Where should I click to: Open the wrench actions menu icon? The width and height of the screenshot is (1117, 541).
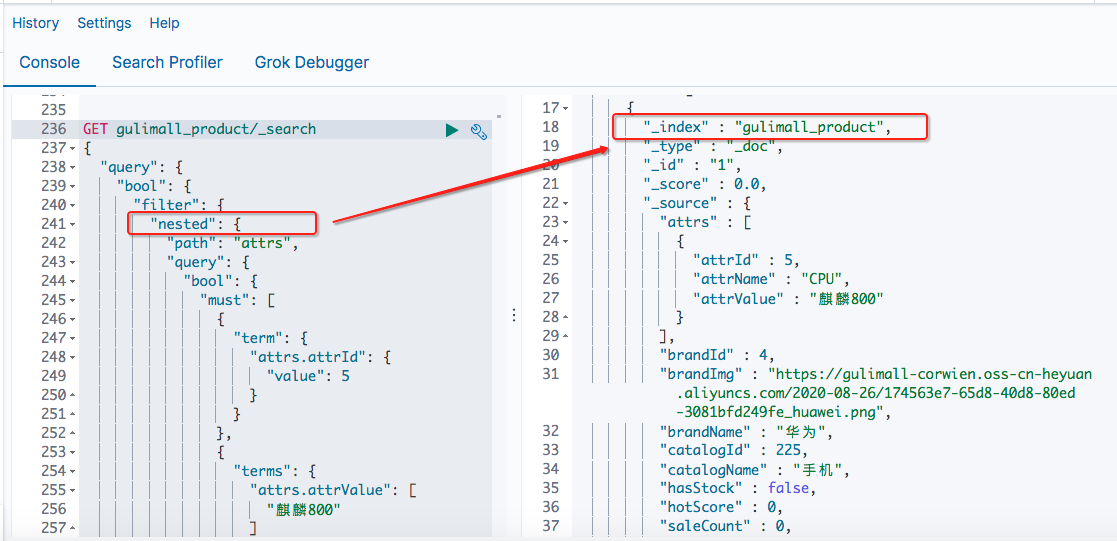[478, 130]
